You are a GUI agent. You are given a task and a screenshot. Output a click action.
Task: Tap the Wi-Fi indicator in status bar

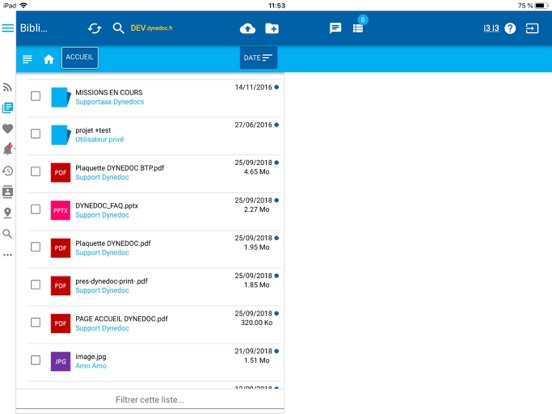[x=24, y=5]
